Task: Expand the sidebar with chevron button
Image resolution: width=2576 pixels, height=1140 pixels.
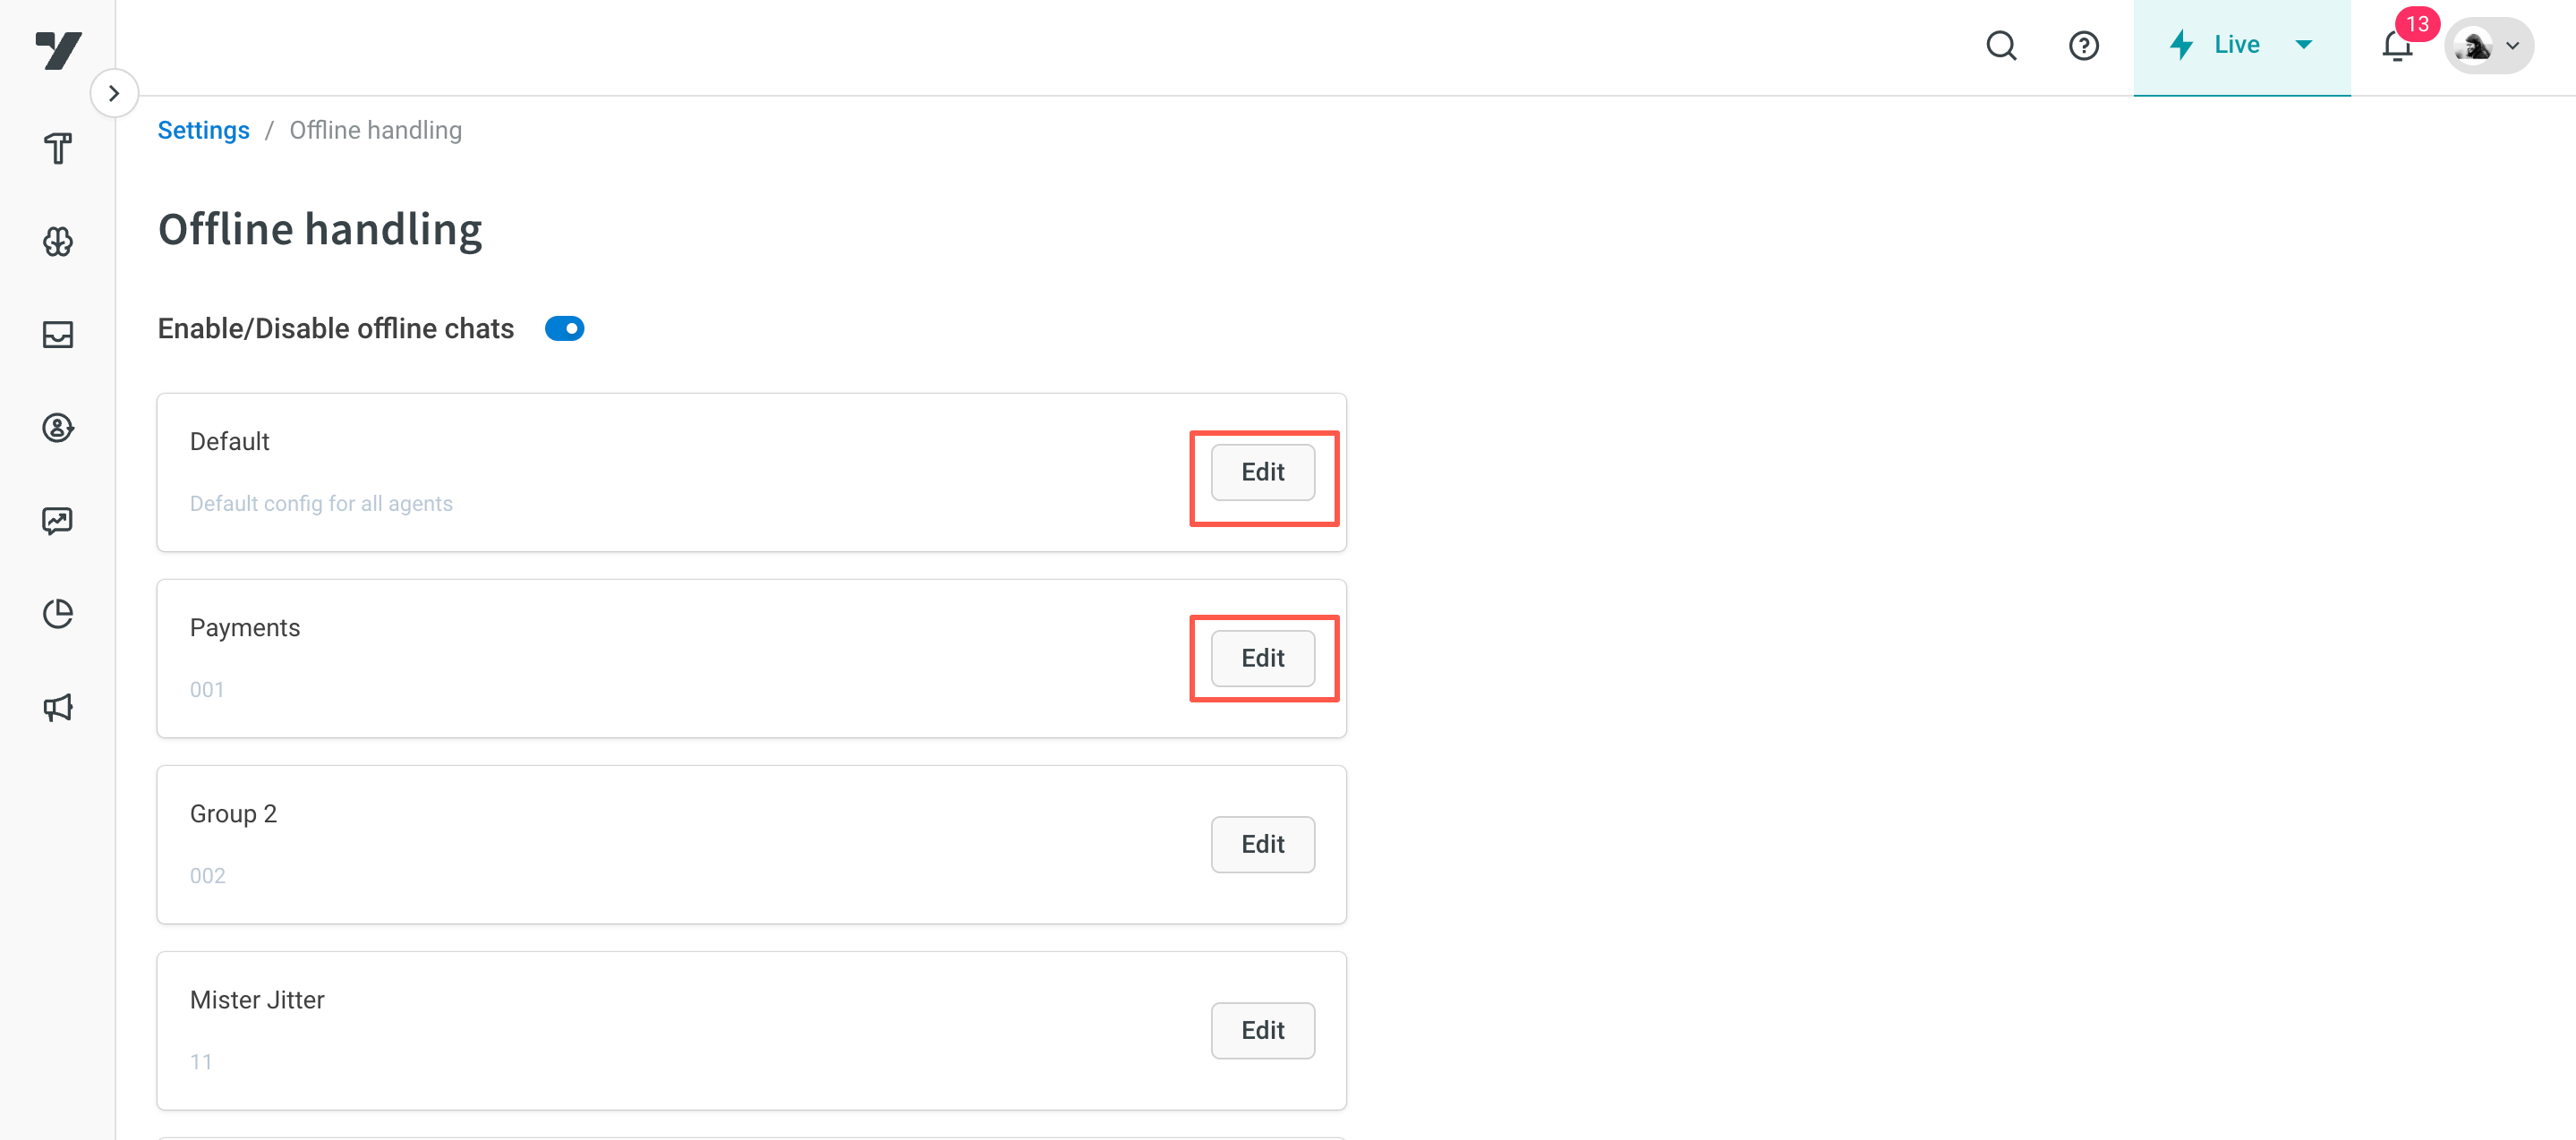Action: click(x=114, y=93)
